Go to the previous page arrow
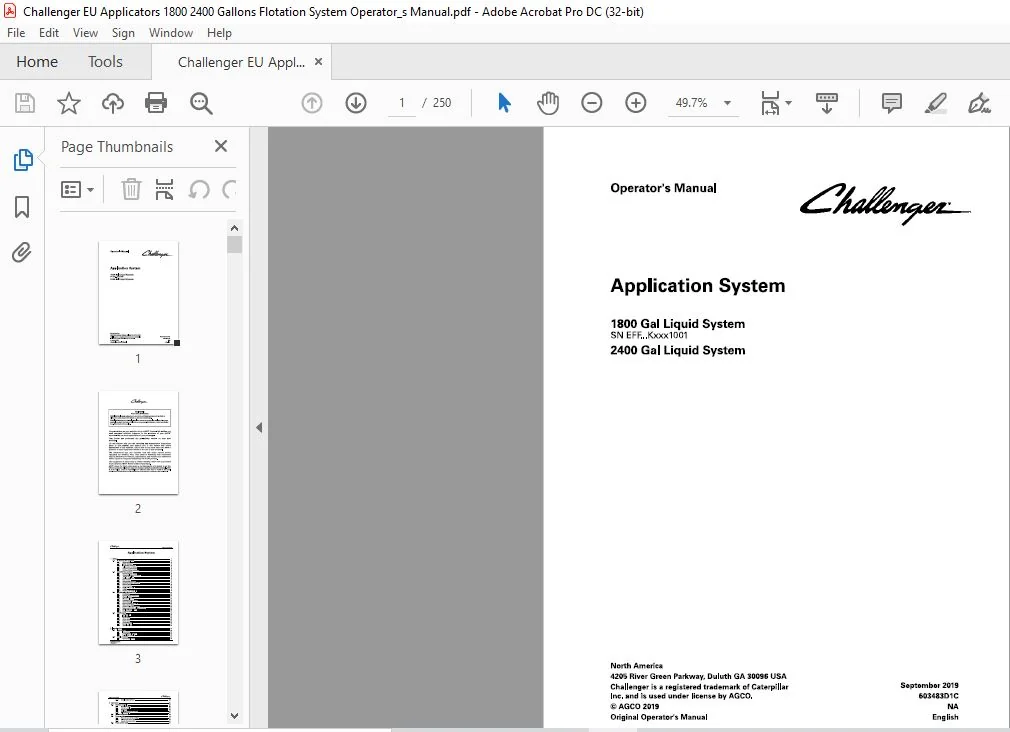The image size is (1010, 732). [x=312, y=103]
